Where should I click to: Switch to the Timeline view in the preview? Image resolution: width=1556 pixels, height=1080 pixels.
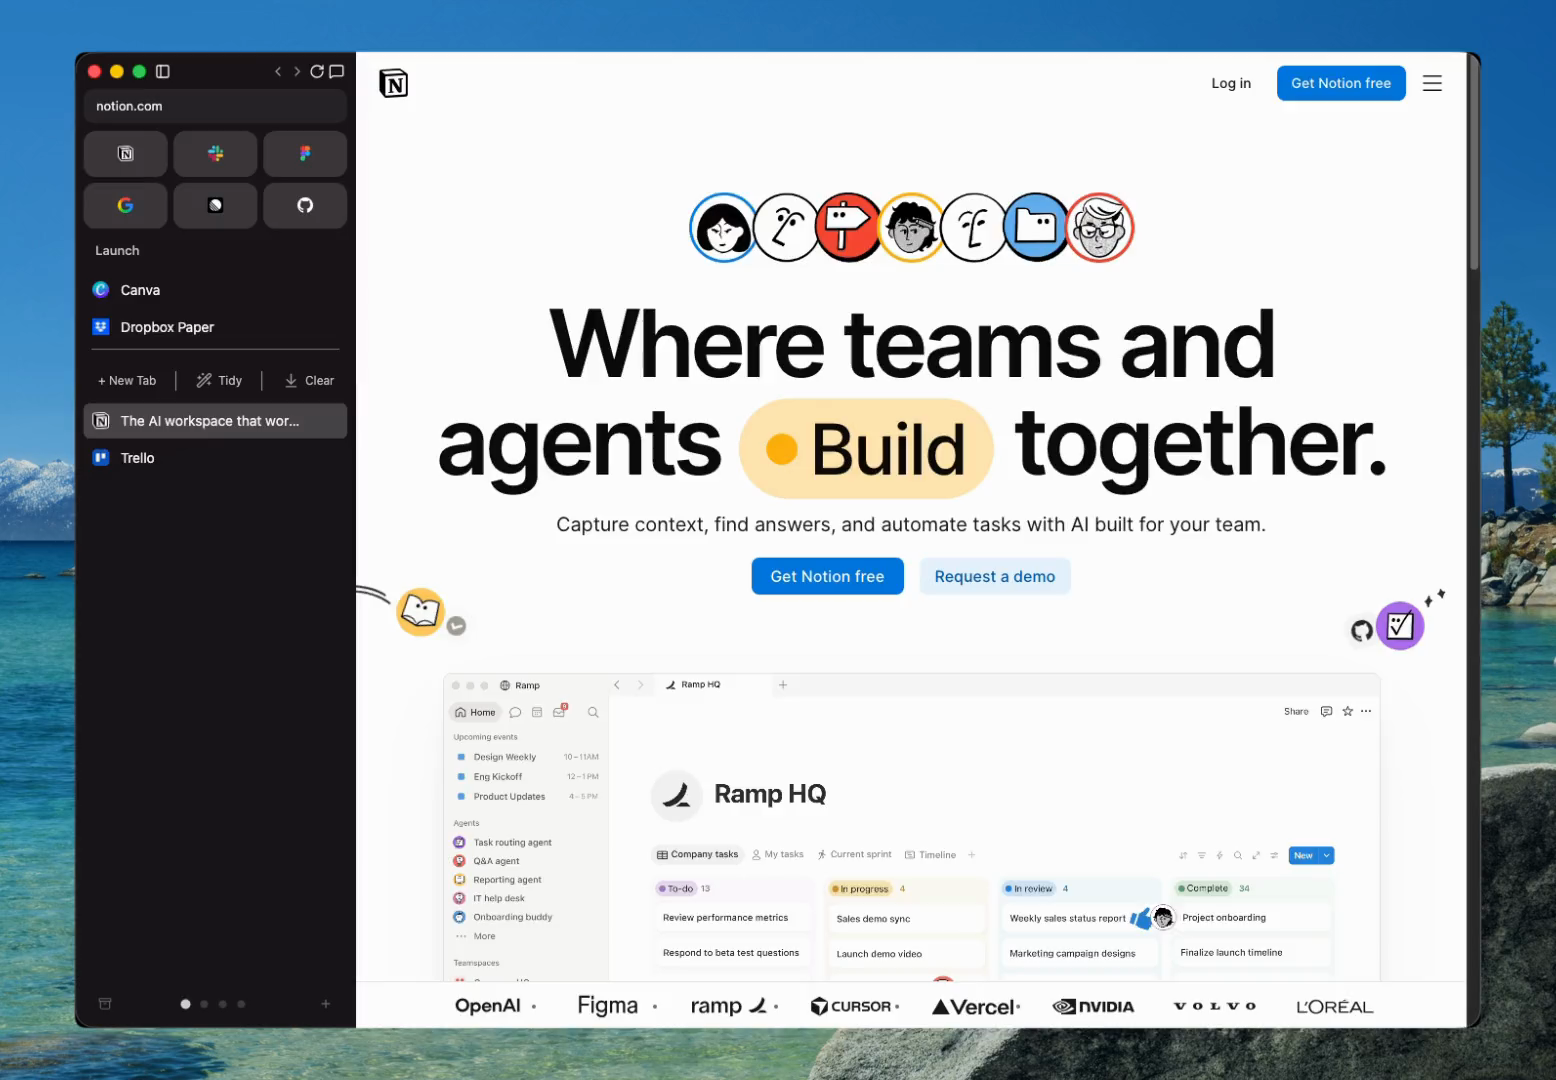[x=931, y=855]
